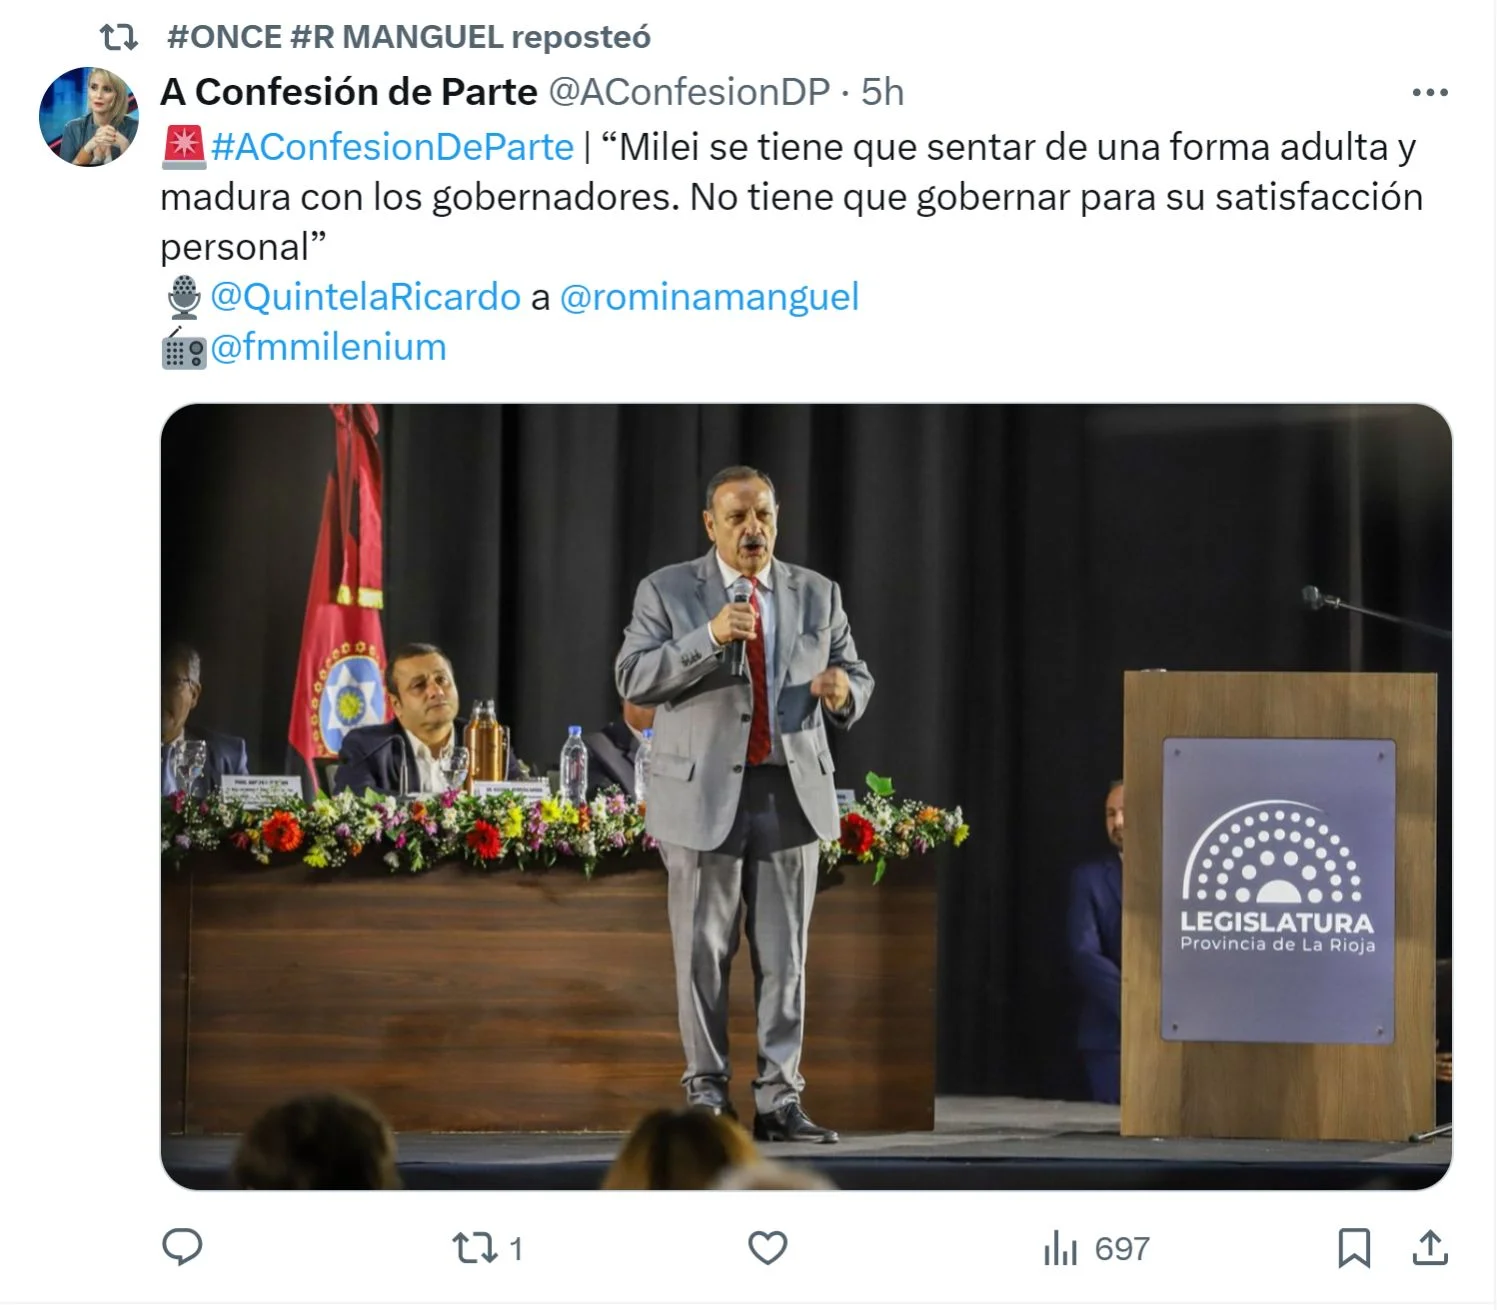
Task: Click the '#ONCE #R MANGUEL reposteó' label
Action: (x=409, y=37)
